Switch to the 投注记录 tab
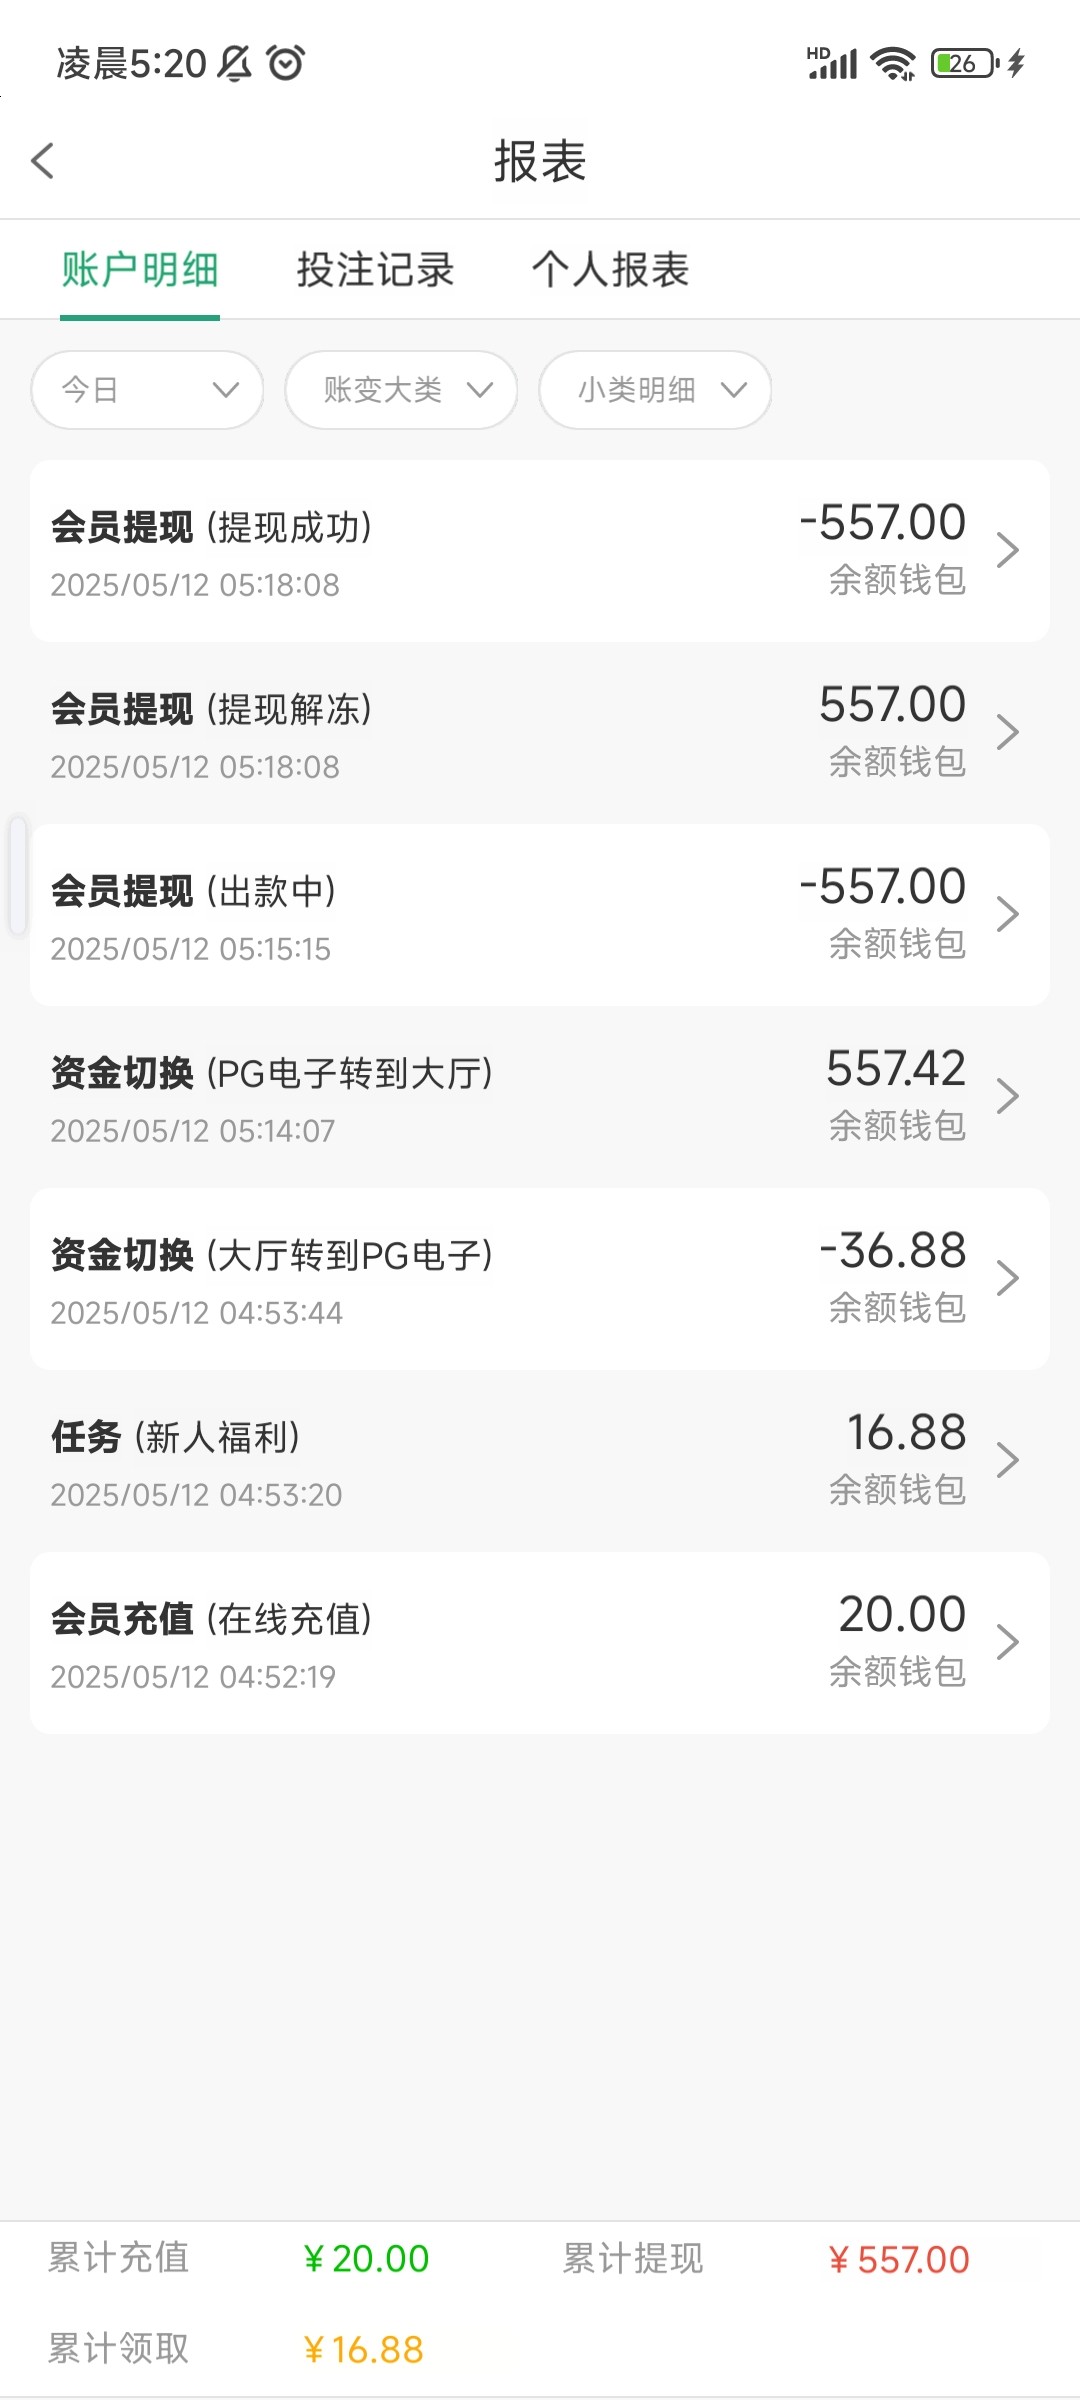This screenshot has width=1080, height=2400. 375,270
